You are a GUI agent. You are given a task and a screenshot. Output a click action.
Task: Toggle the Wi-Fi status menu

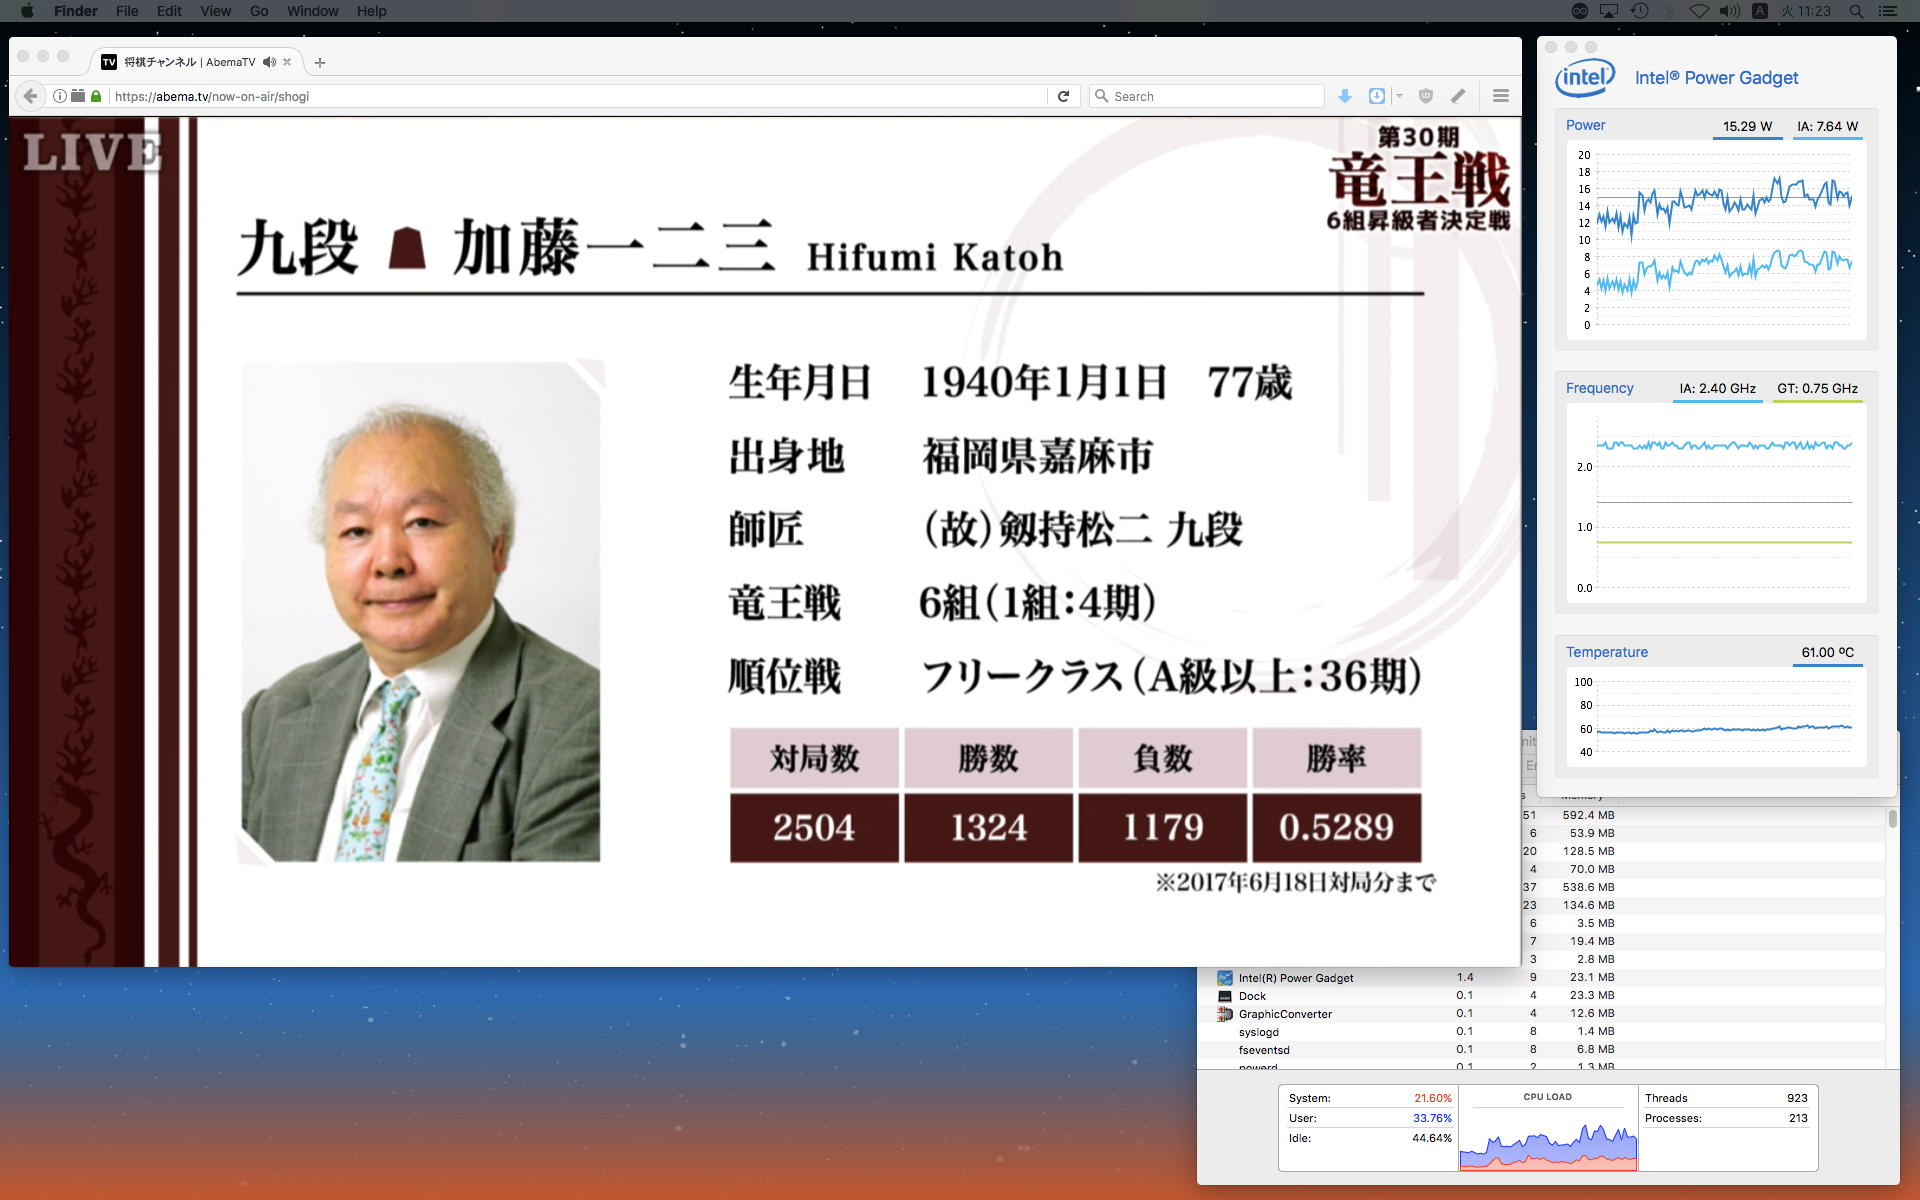[x=1699, y=11]
